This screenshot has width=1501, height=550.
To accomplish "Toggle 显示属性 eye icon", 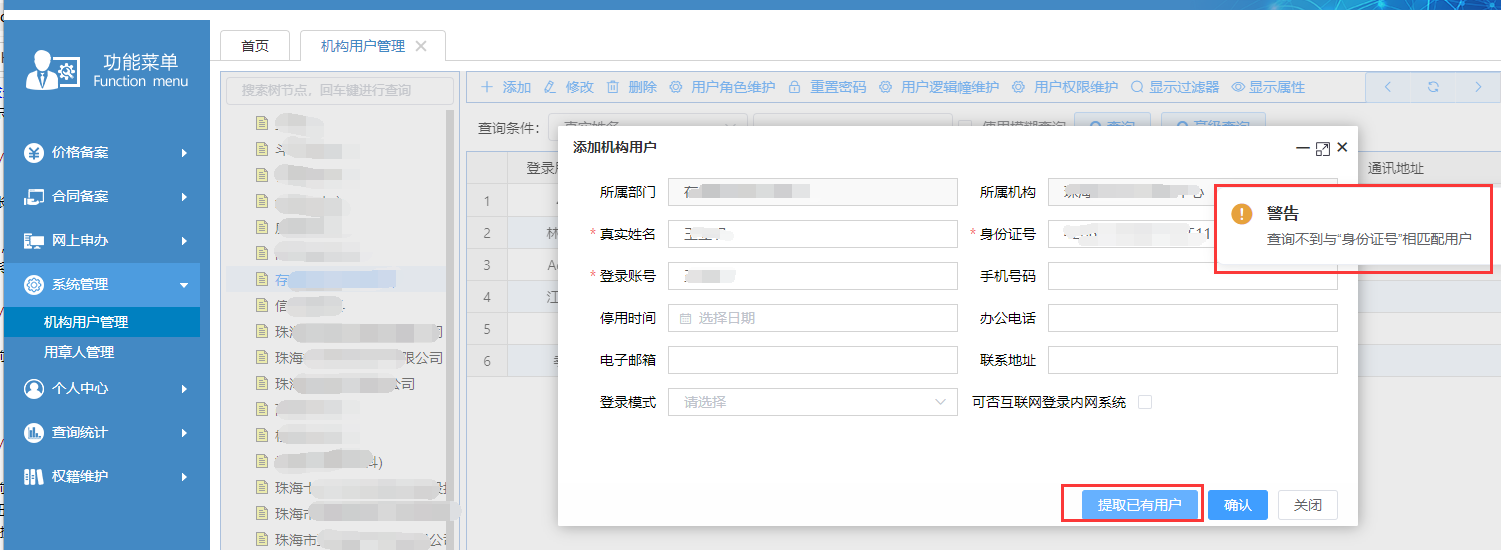I will (1238, 87).
